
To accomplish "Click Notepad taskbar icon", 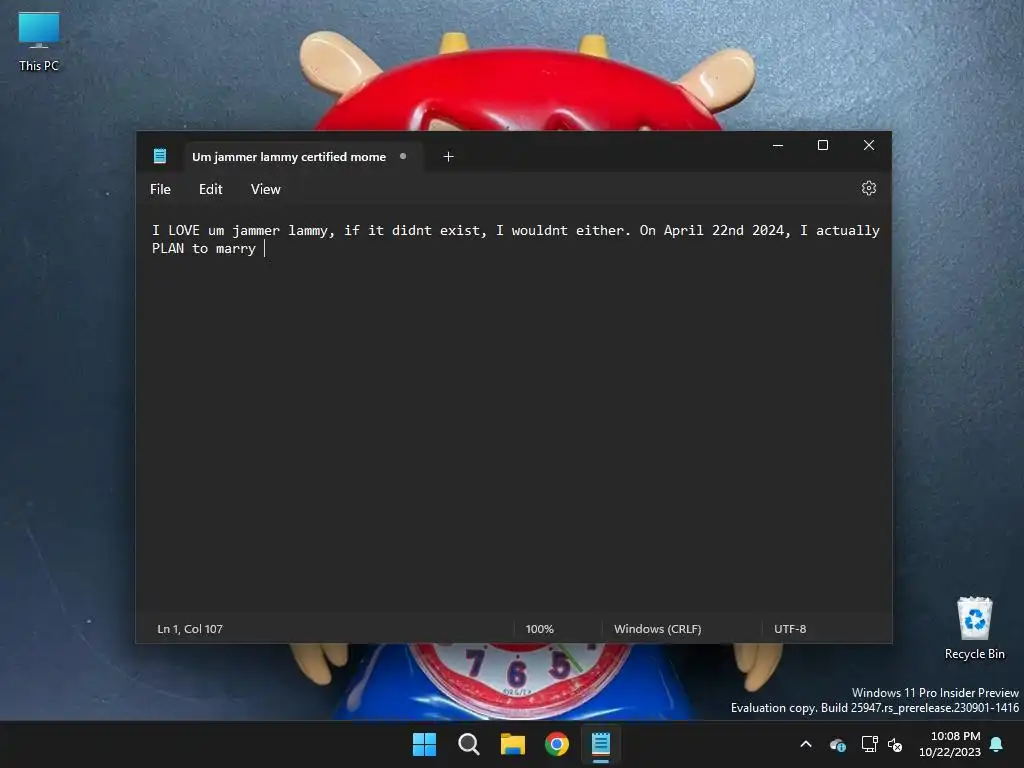I will point(601,744).
